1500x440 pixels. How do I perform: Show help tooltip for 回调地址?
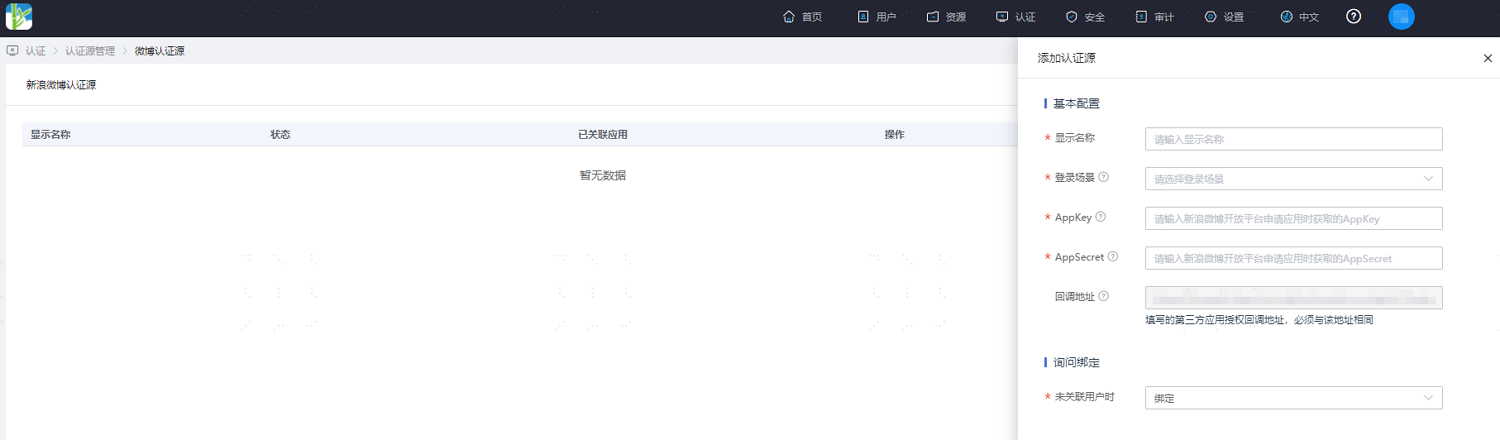(x=1104, y=297)
